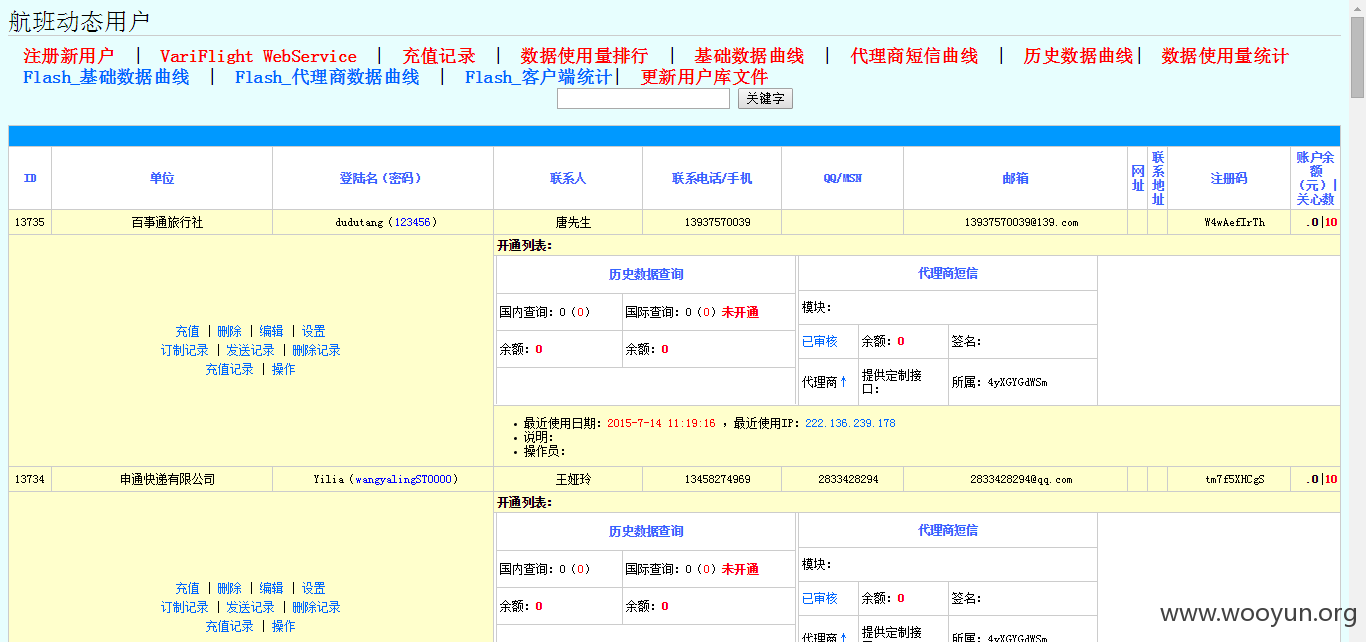
Task: Click 操作 for 百事通旅行社 user
Action: click(x=283, y=369)
